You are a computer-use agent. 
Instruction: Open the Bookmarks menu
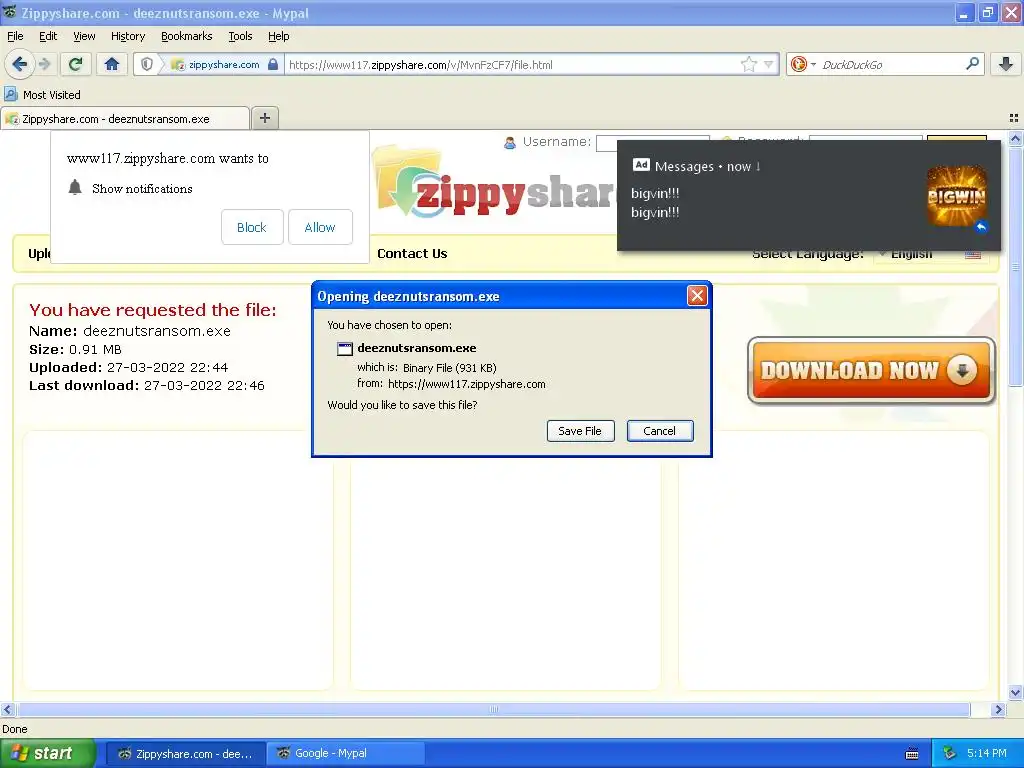point(187,36)
